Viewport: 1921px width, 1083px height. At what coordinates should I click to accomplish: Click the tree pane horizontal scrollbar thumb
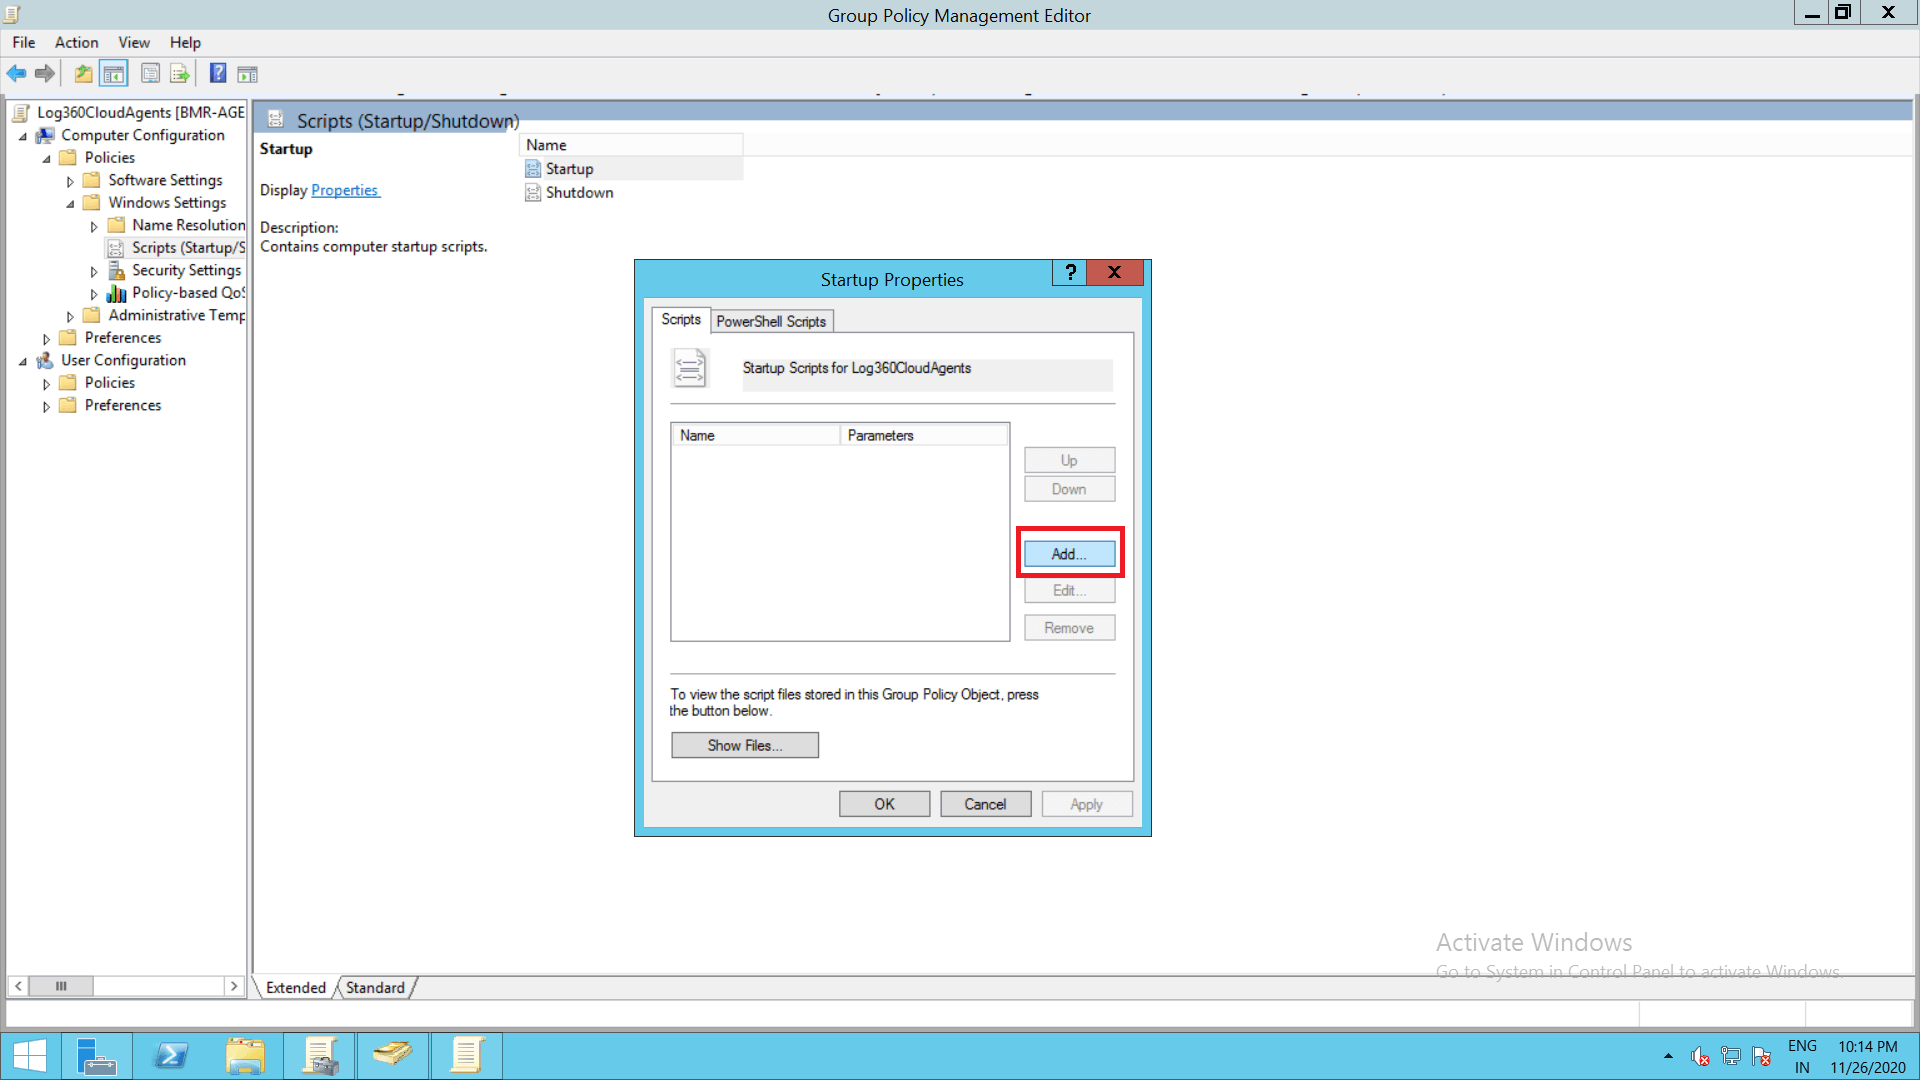(61, 987)
